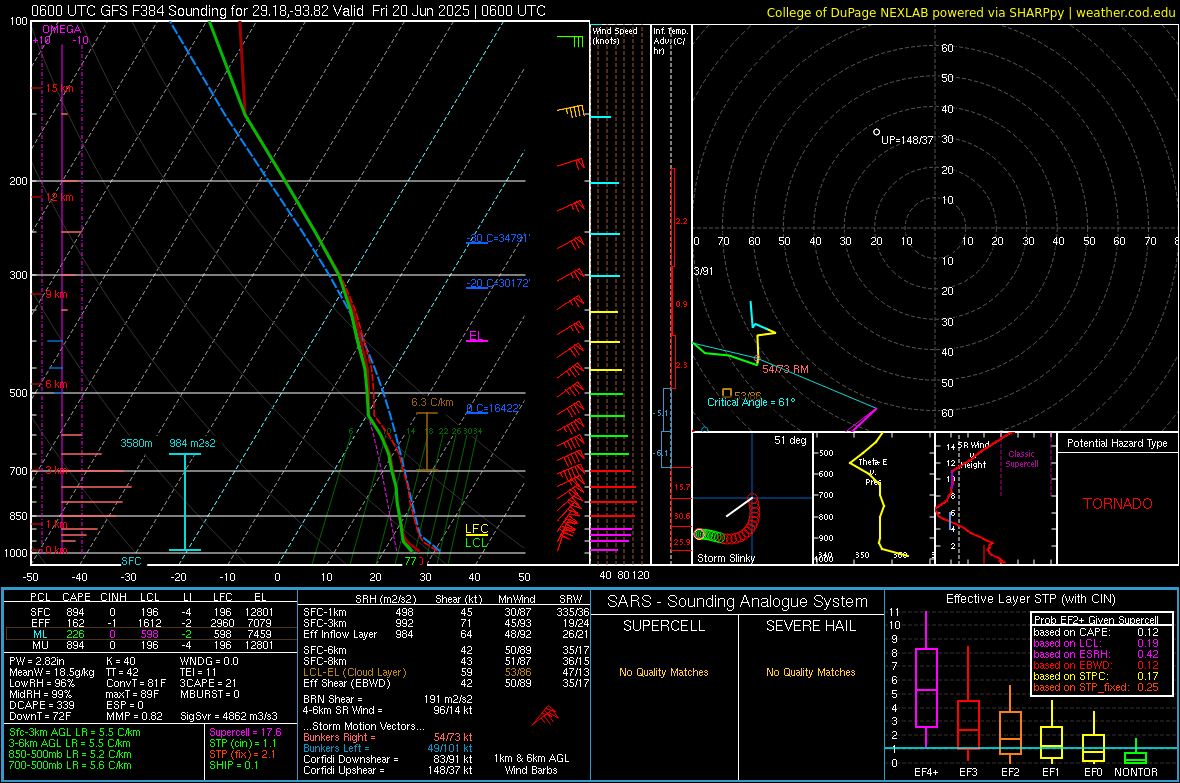Click the based on STP_fixed 0.25 row
1180x783 pixels.
(x=1096, y=687)
